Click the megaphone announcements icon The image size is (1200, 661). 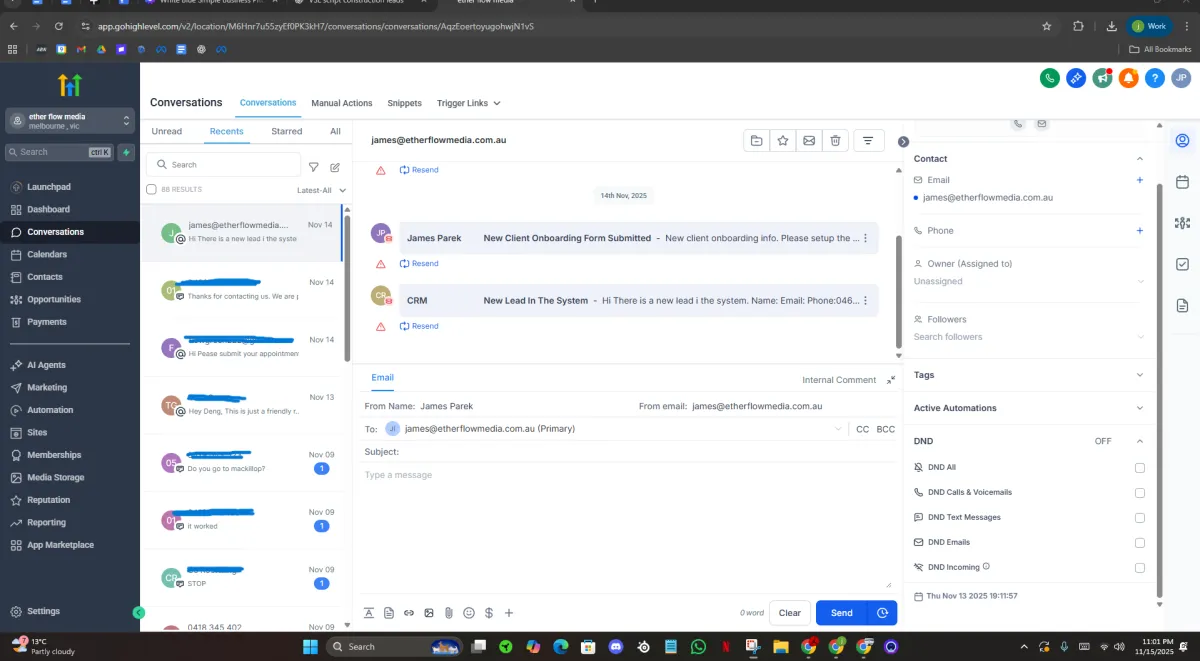click(1102, 78)
